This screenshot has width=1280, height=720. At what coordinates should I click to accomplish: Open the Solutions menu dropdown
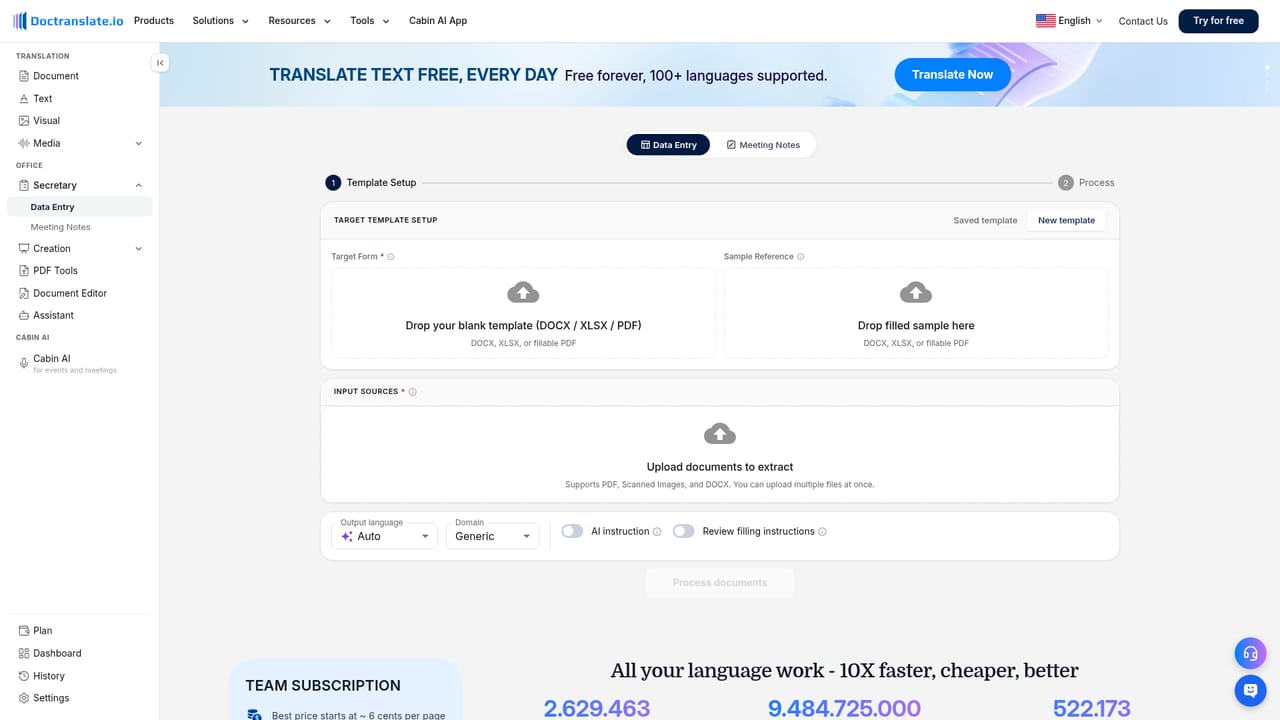[221, 21]
